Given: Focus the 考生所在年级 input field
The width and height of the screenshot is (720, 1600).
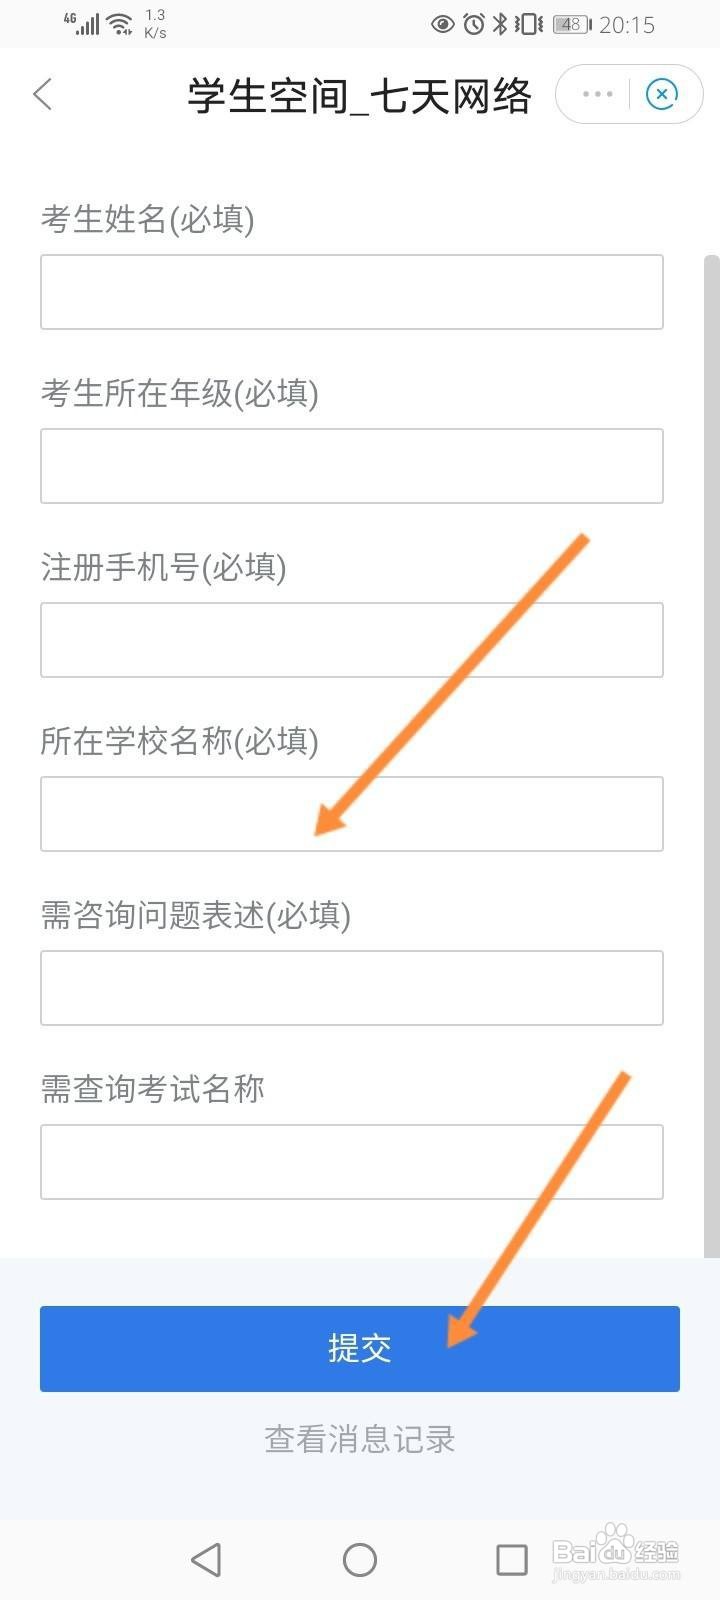Looking at the screenshot, I should (x=352, y=466).
